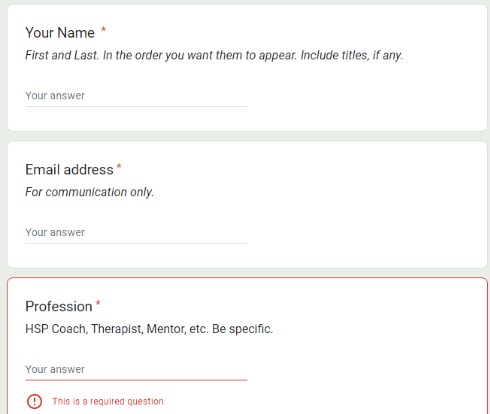Screen dimensions: 490x414
Task: Click 'Include titles, if any.' text
Action: point(352,55)
